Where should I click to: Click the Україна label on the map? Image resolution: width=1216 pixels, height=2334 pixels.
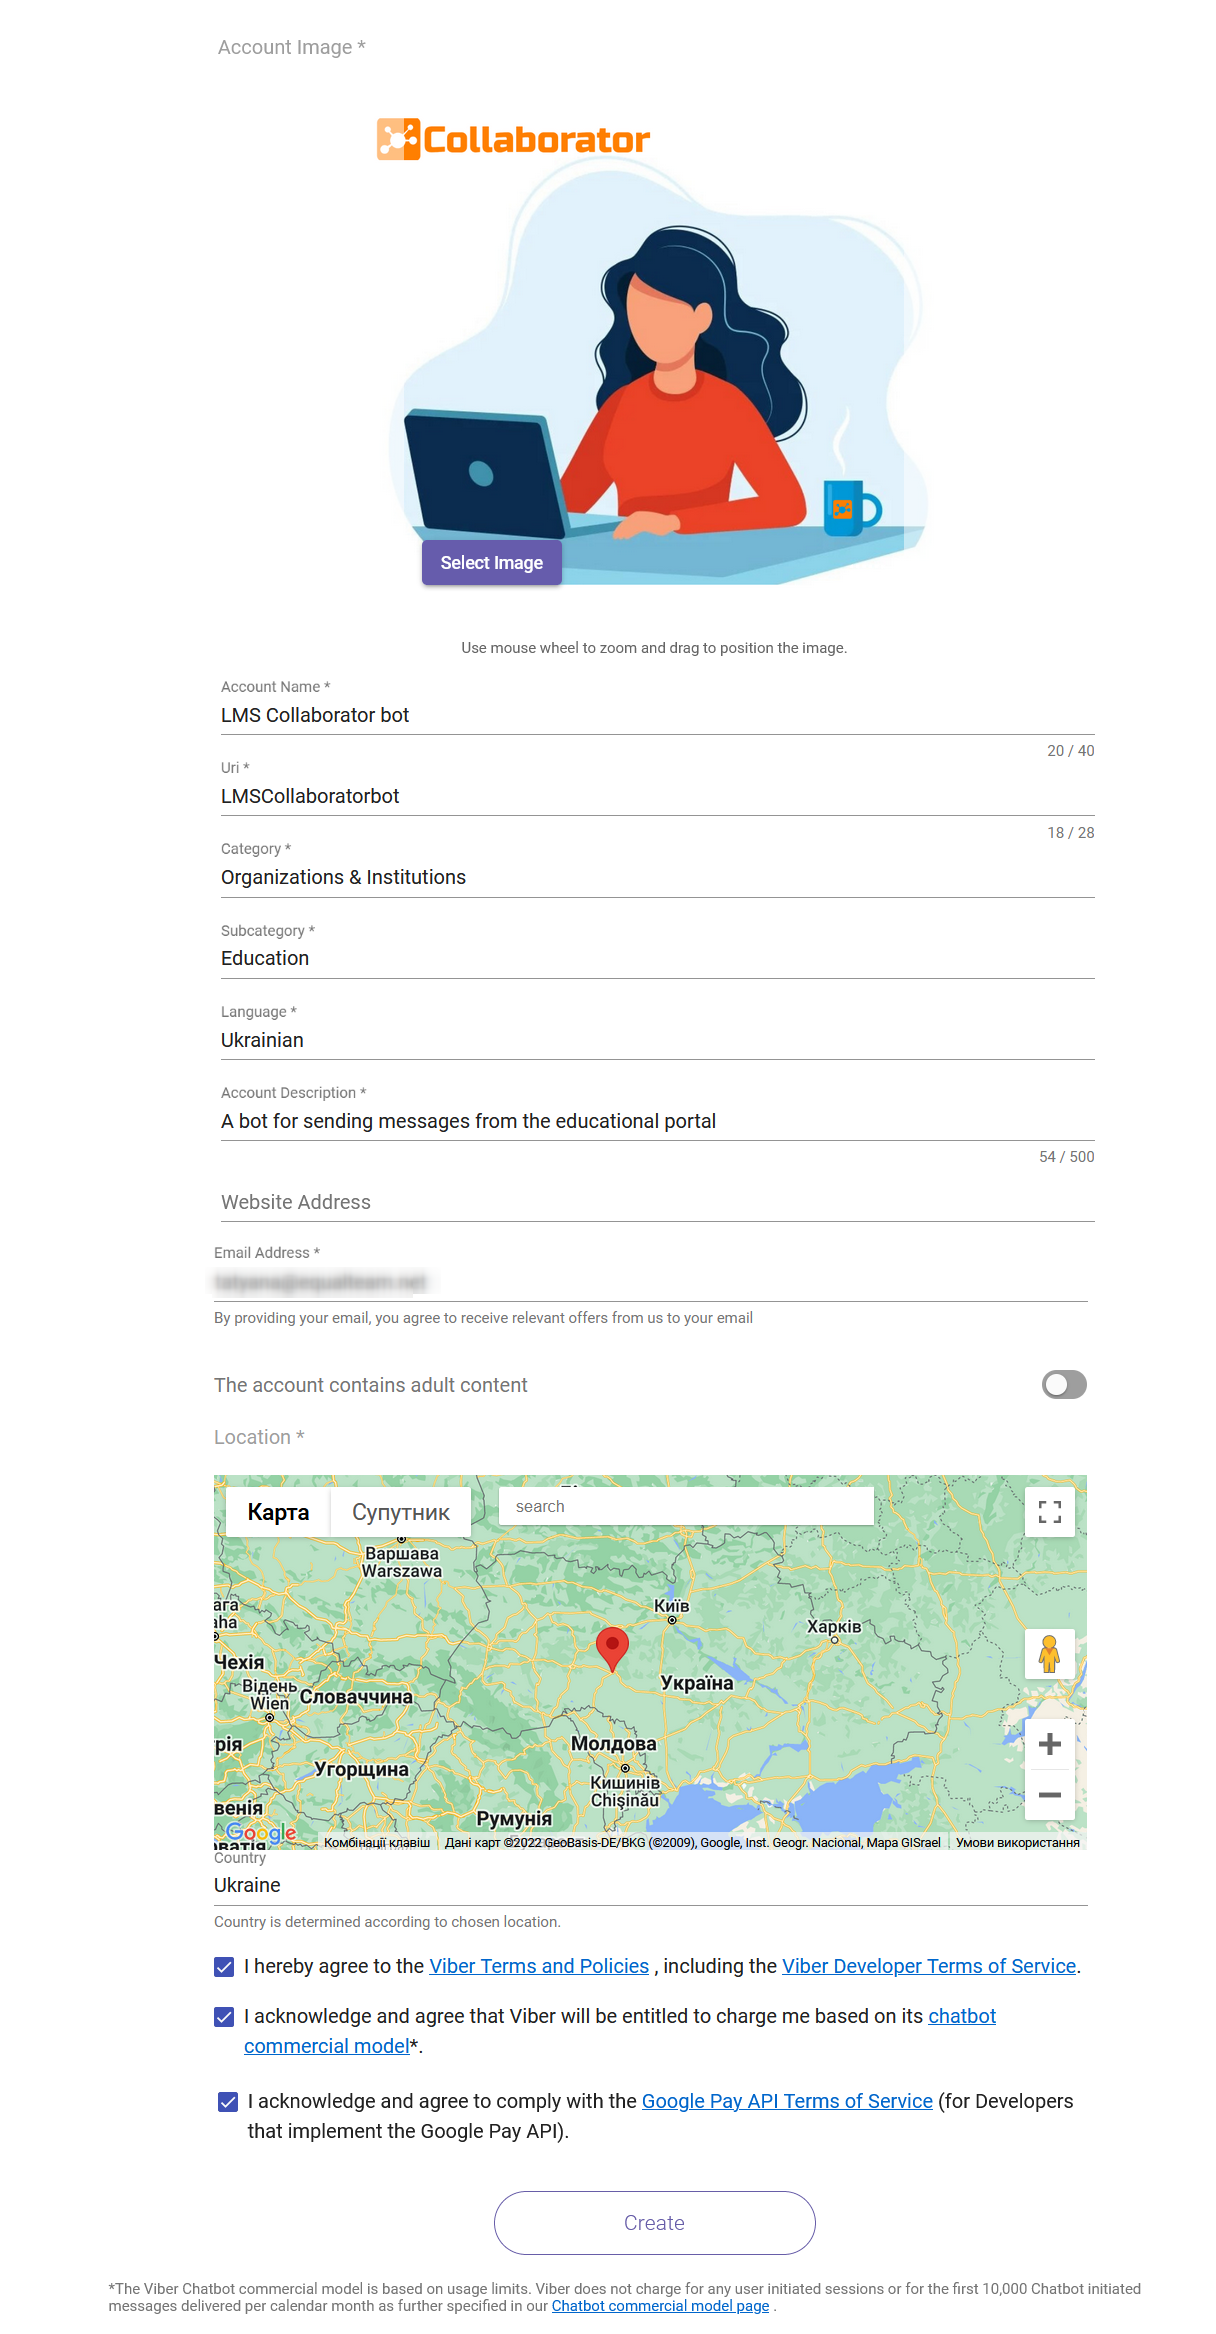tap(697, 1683)
